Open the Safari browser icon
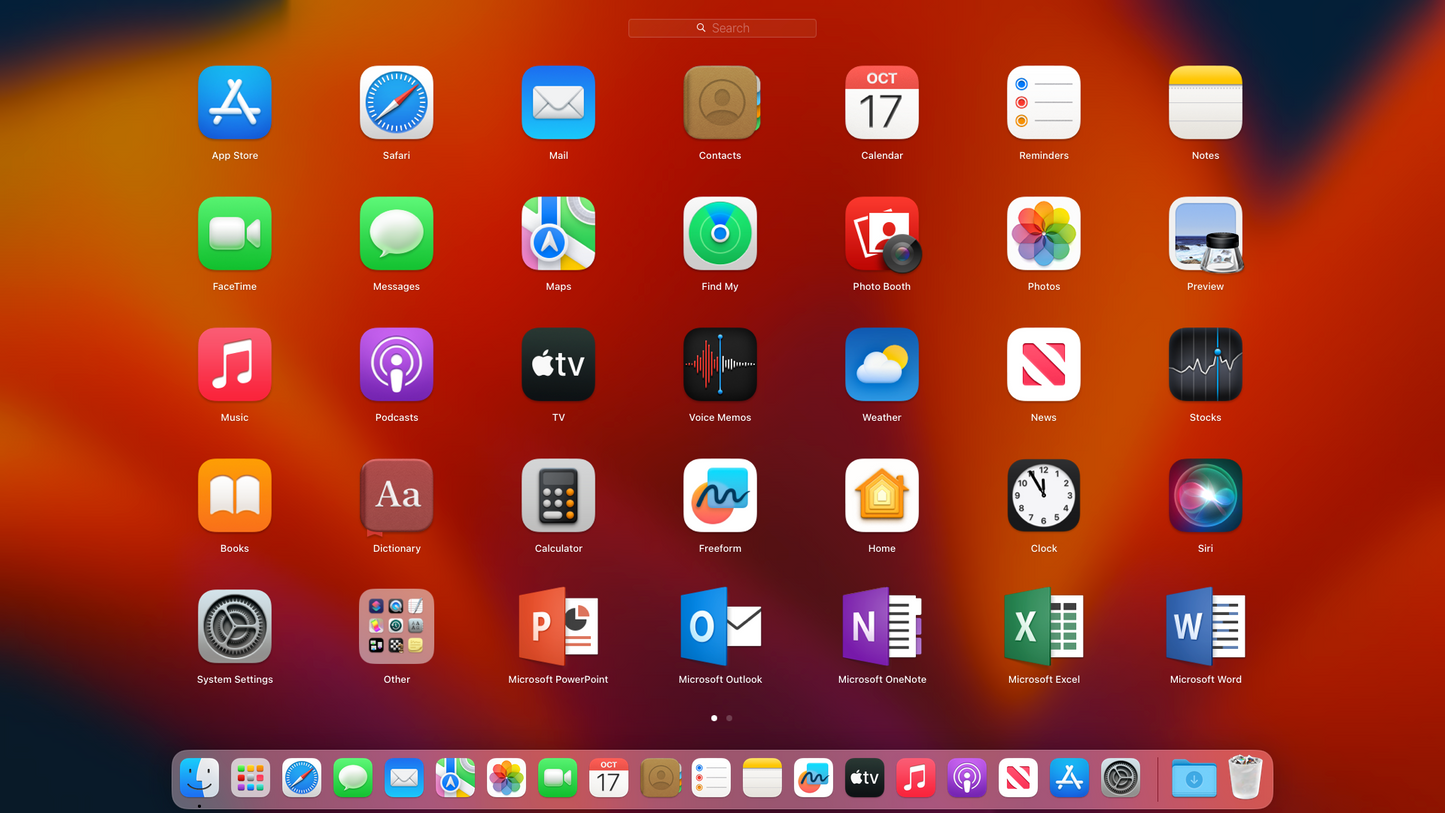 396,102
